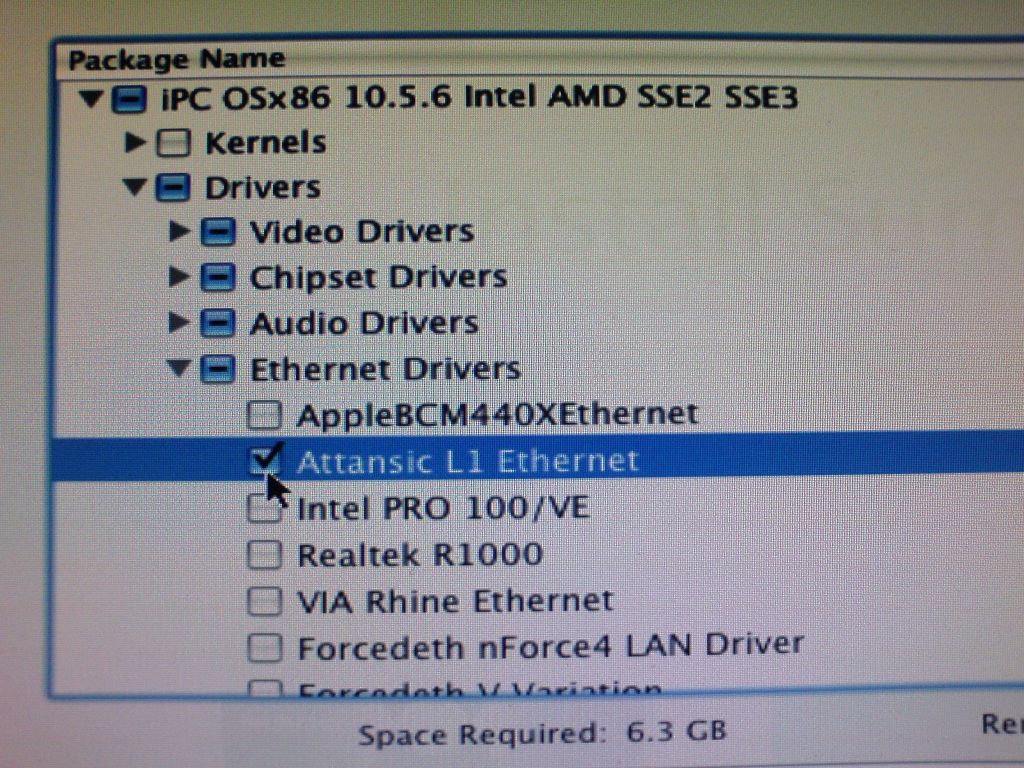Viewport: 1024px width, 768px height.
Task: Select the AppleBCM440XEthernet row label
Action: point(498,415)
